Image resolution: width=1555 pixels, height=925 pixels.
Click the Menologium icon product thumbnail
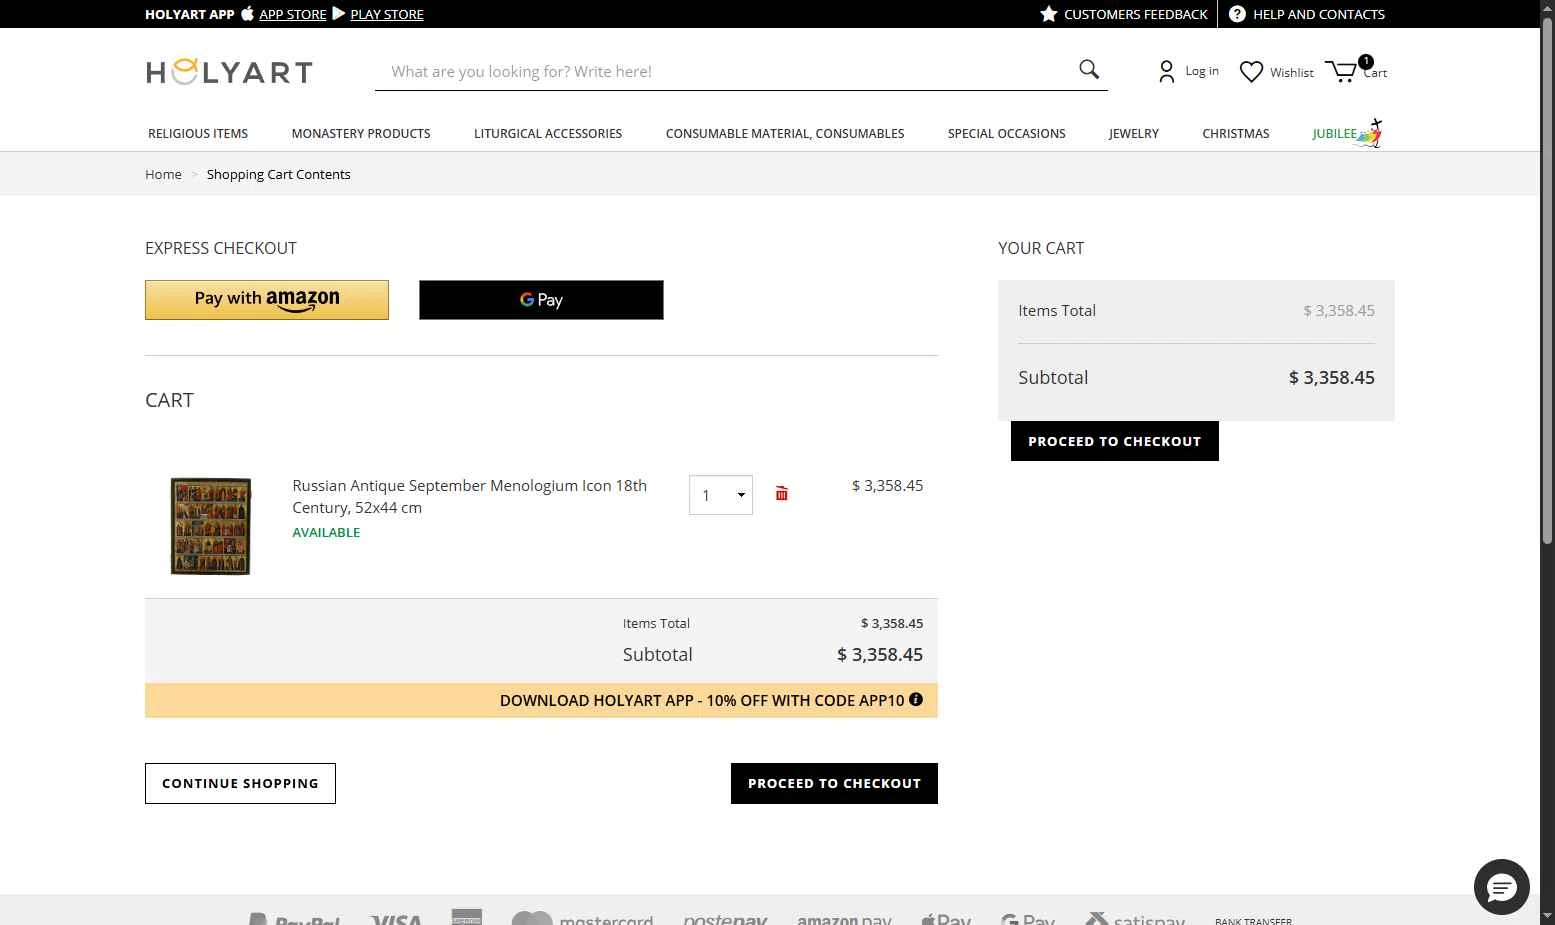click(211, 526)
